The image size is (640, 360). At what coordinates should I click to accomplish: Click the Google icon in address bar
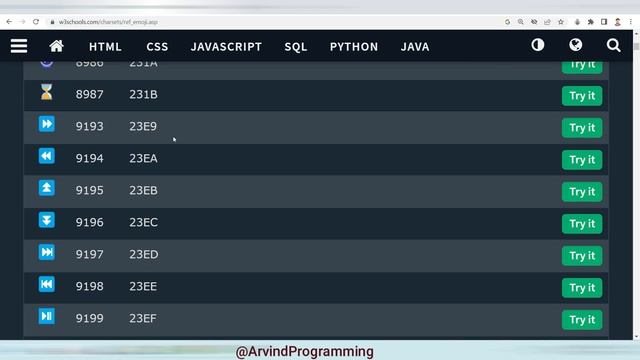(x=507, y=22)
